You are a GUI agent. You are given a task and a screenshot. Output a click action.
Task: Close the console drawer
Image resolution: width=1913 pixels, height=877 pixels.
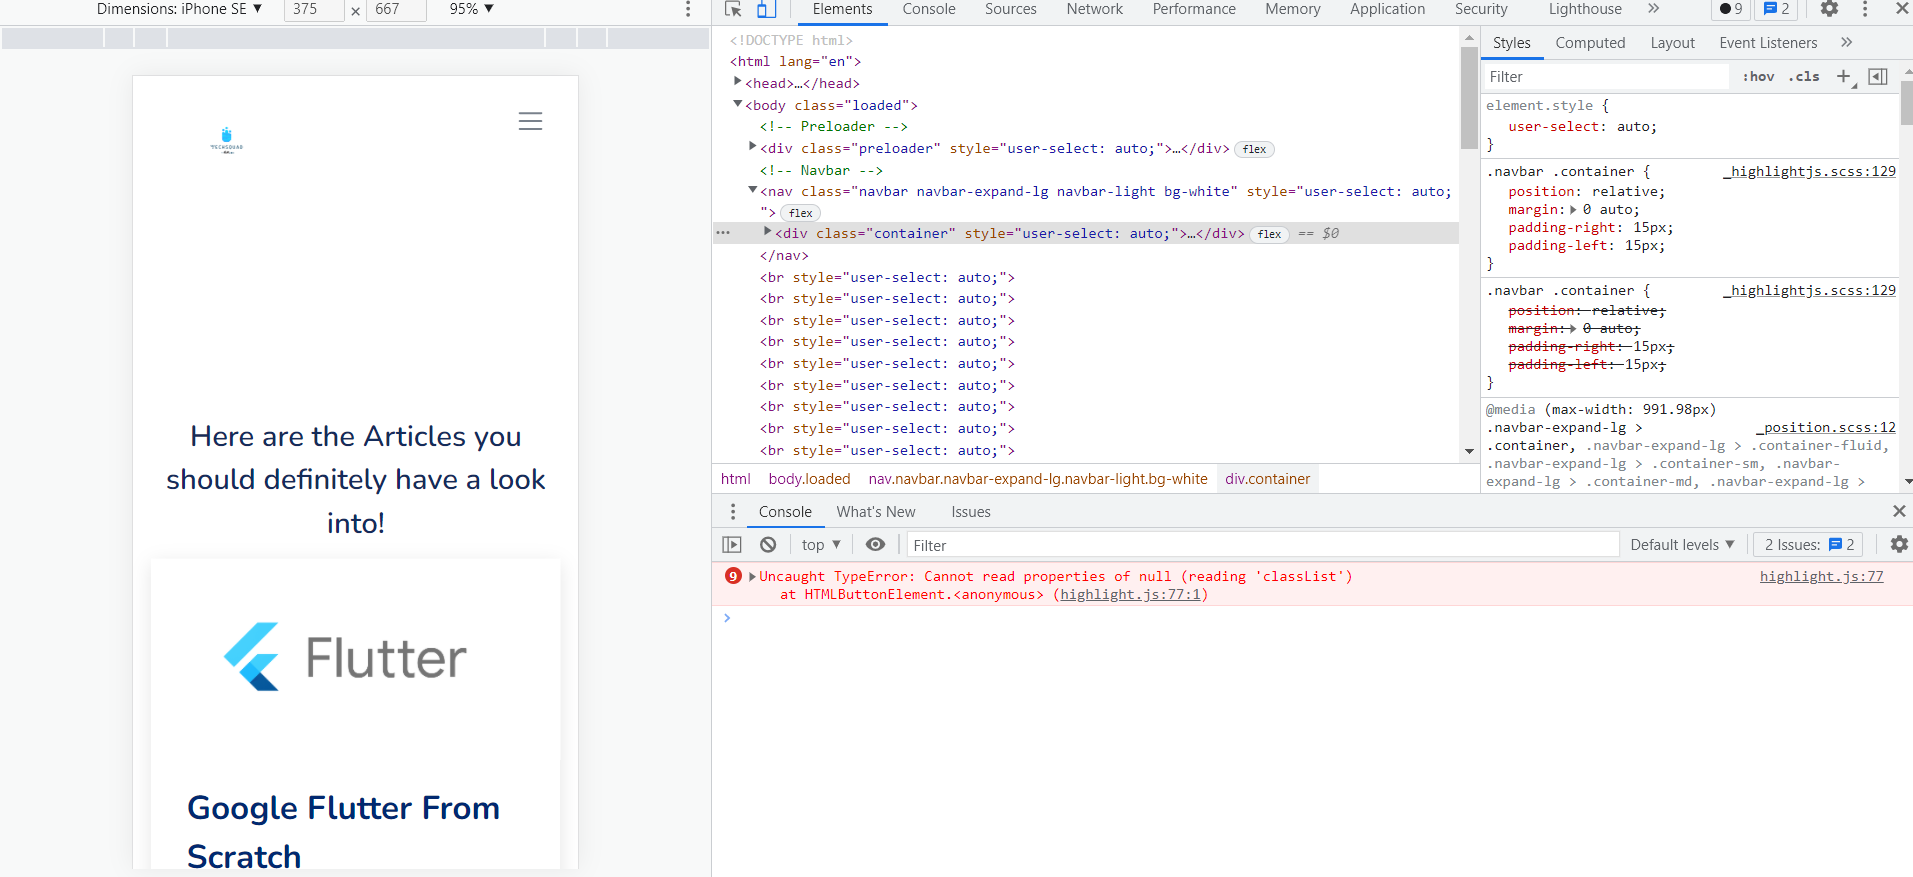point(1899,512)
